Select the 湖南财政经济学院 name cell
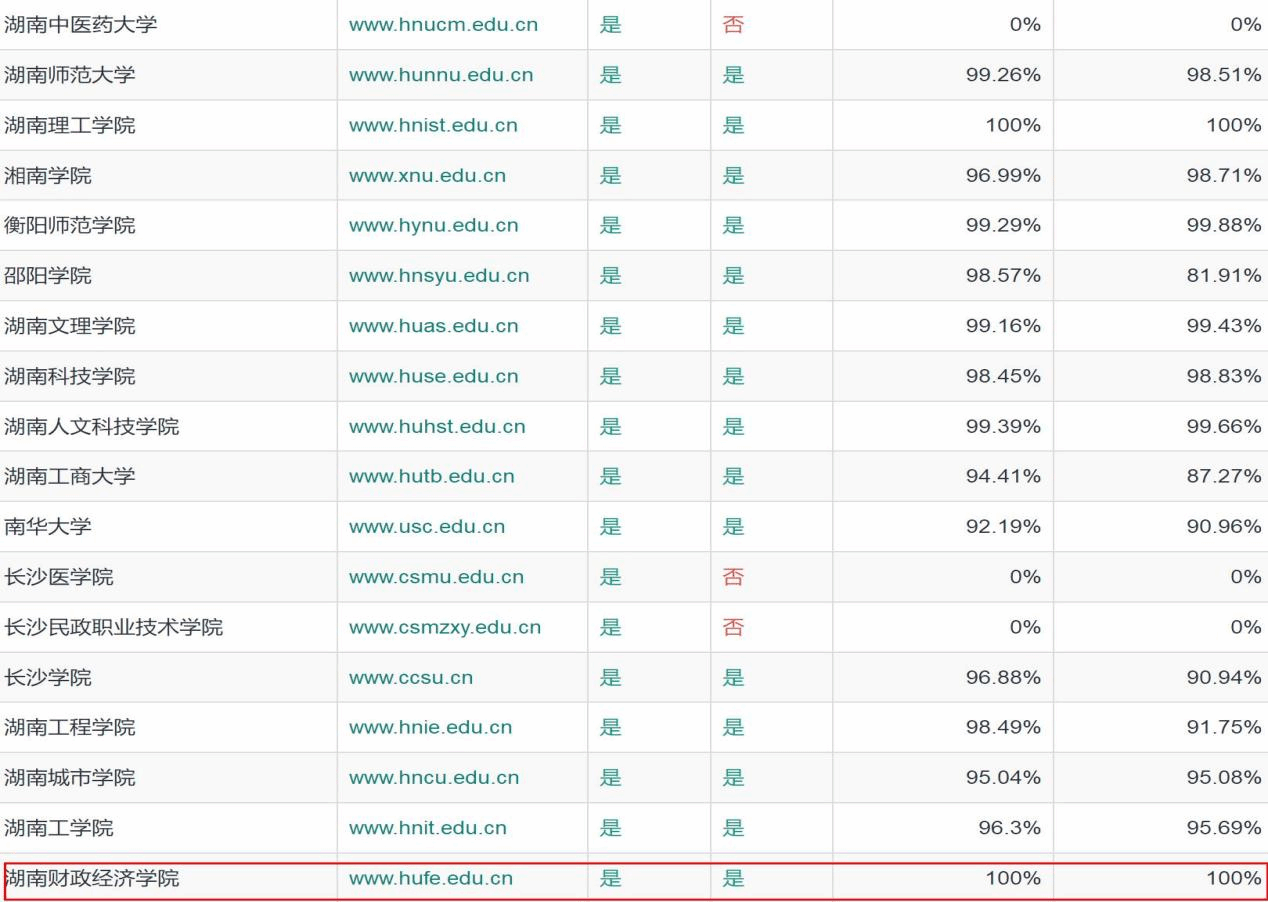This screenshot has height=902, width=1268. tap(92, 879)
